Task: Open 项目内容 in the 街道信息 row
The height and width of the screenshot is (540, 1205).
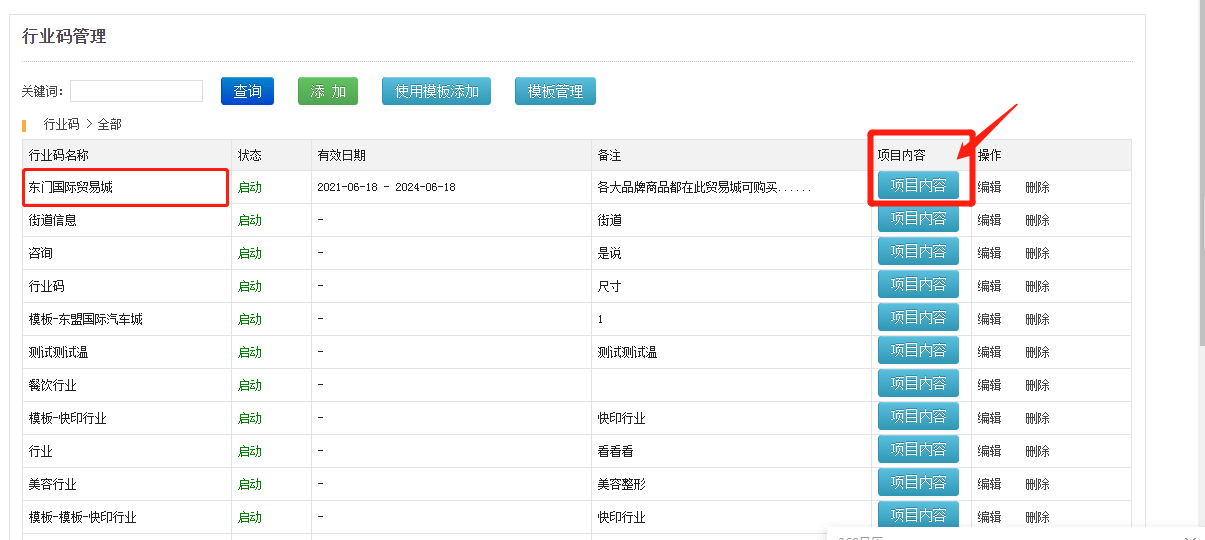Action: click(918, 219)
